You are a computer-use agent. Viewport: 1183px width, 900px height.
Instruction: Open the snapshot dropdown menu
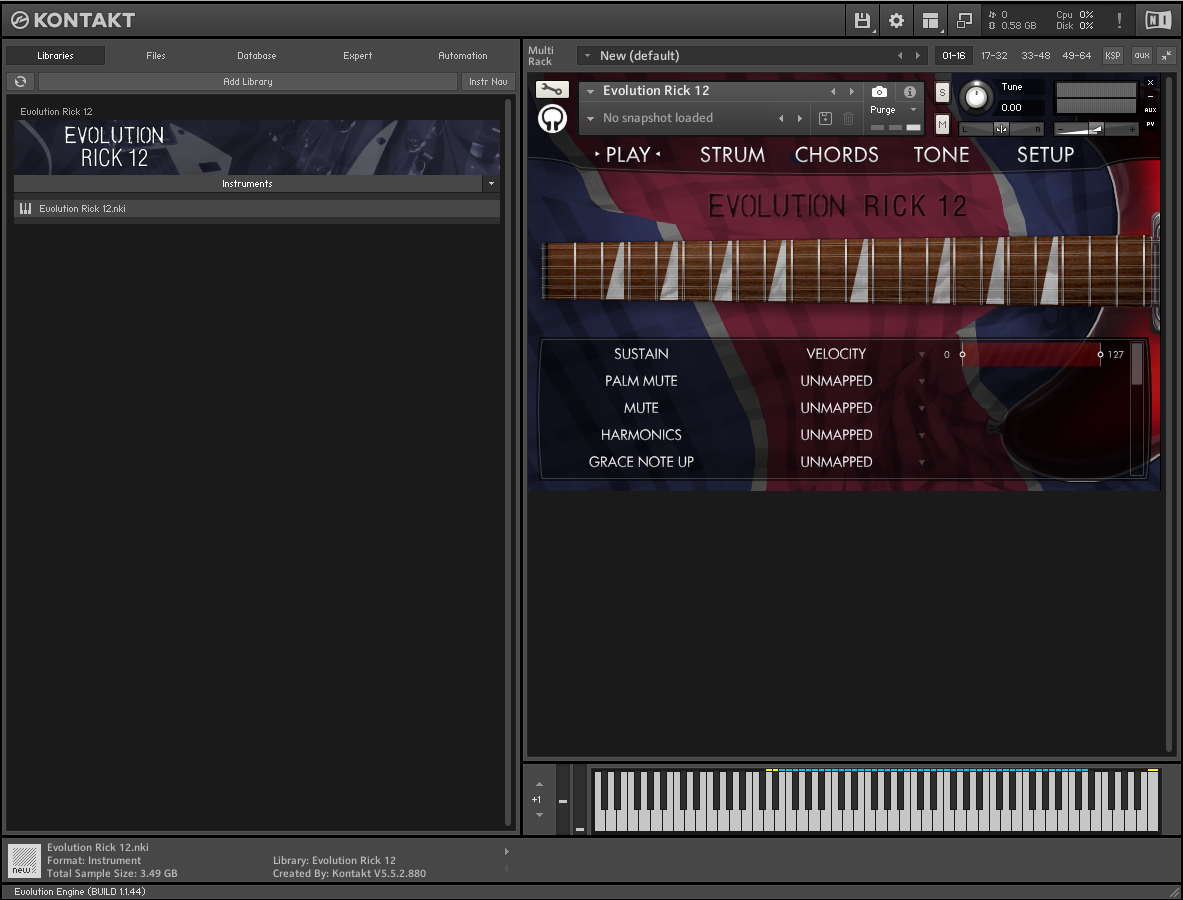591,118
